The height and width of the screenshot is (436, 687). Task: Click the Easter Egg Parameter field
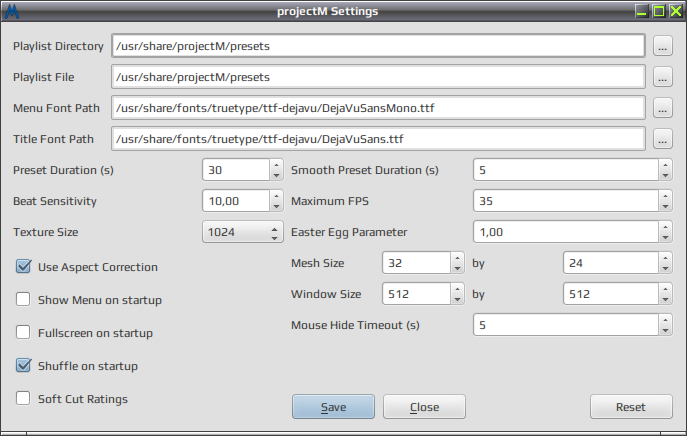(x=566, y=232)
